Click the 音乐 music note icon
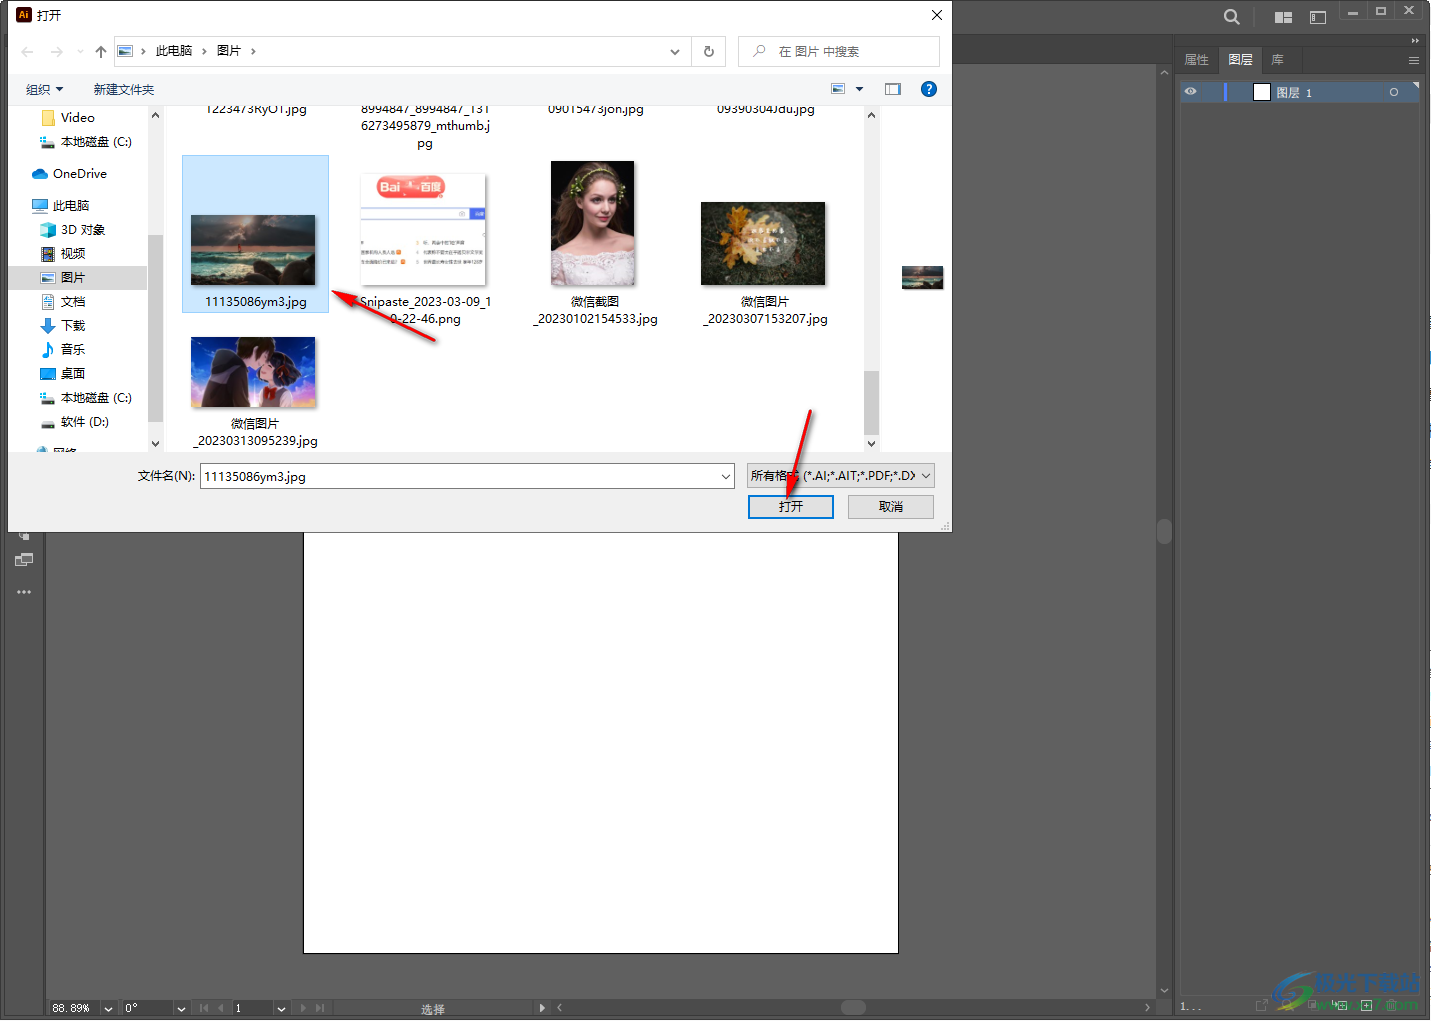This screenshot has width=1431, height=1021. pyautogui.click(x=48, y=350)
